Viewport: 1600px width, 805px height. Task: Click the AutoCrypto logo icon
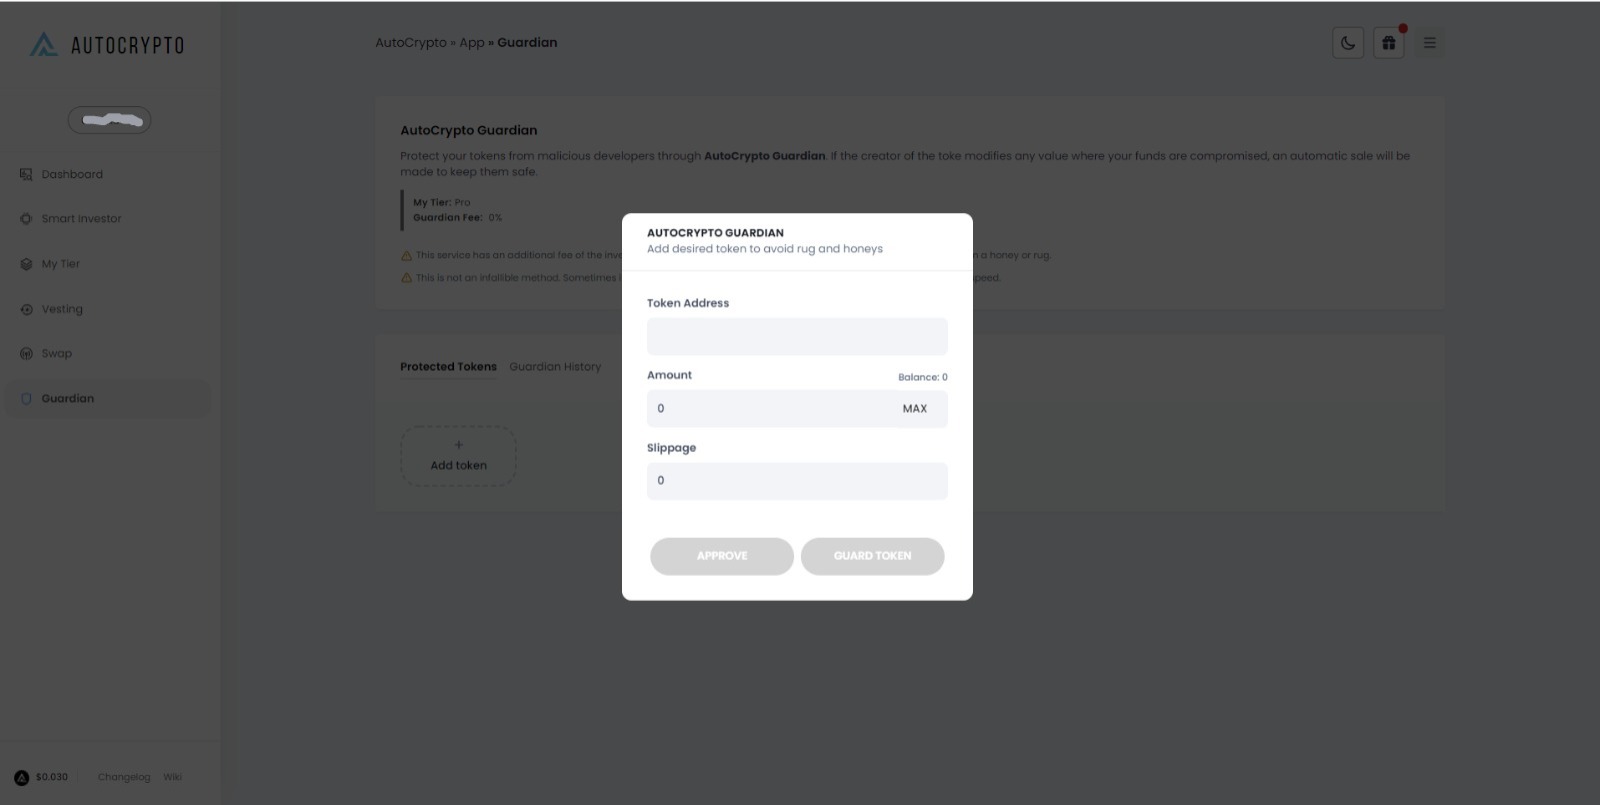pos(44,45)
